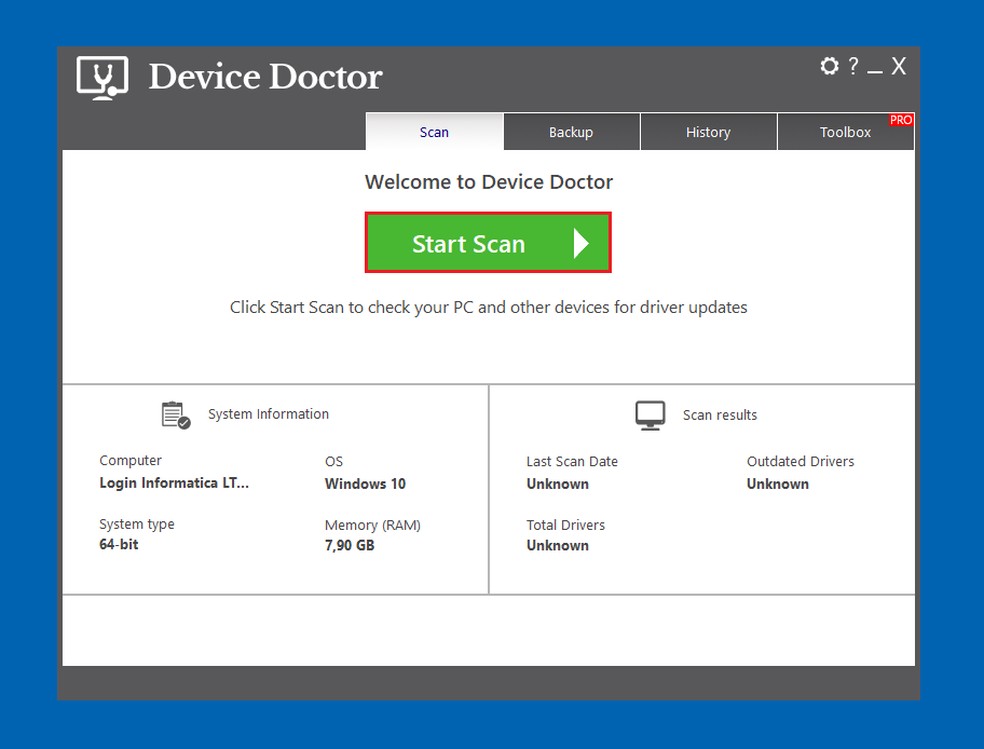Viewport: 984px width, 749px height.
Task: Click the red PRO badge on Toolbox
Action: (901, 120)
